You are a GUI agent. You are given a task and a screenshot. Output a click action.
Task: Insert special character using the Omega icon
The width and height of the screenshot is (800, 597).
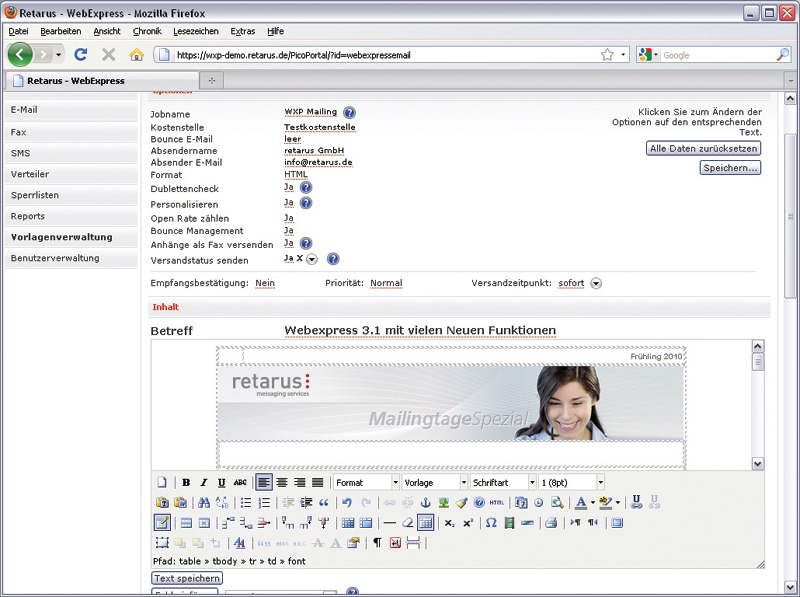pos(491,523)
